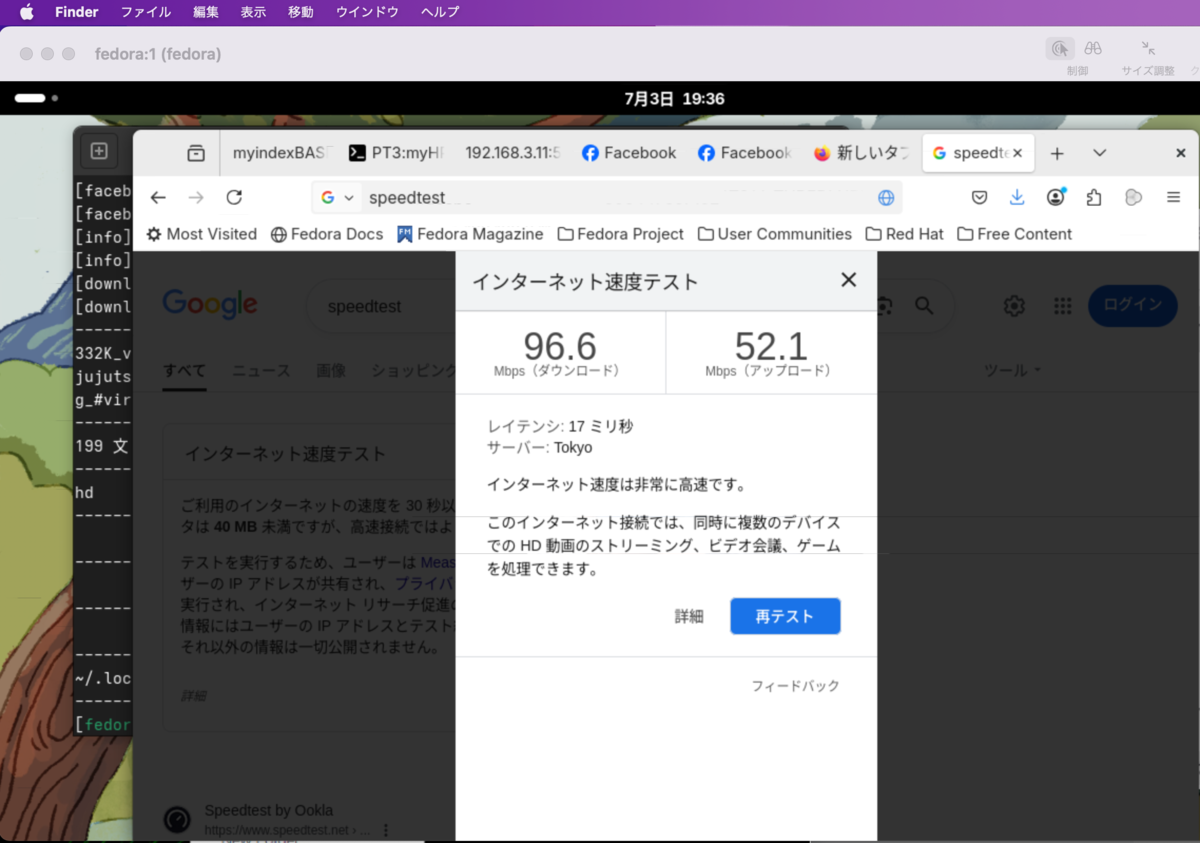Screen dimensions: 1200x843
Task: Click the new tab plus button in terminal window
Action: 99,151
